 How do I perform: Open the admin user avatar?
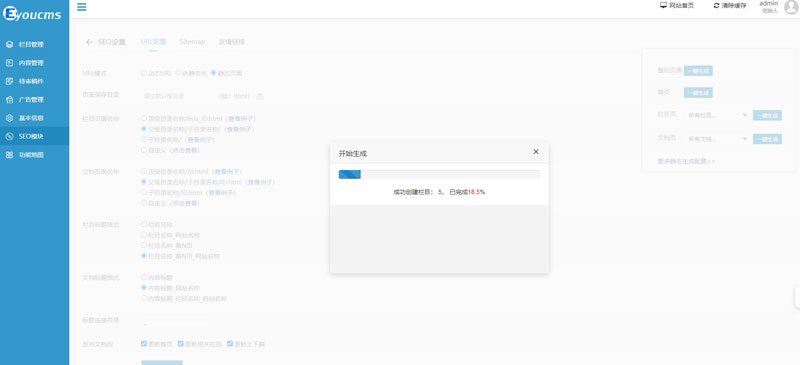pos(791,7)
